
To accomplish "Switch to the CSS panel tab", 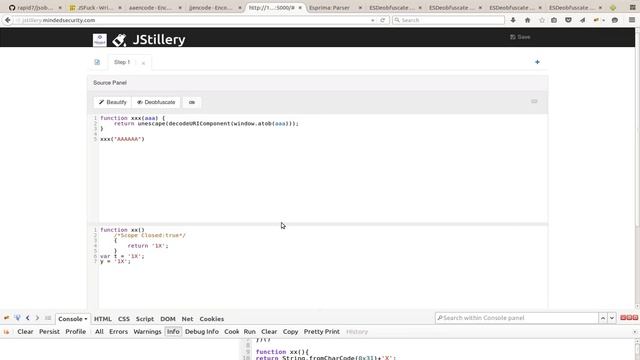I will pyautogui.click(x=124, y=319).
